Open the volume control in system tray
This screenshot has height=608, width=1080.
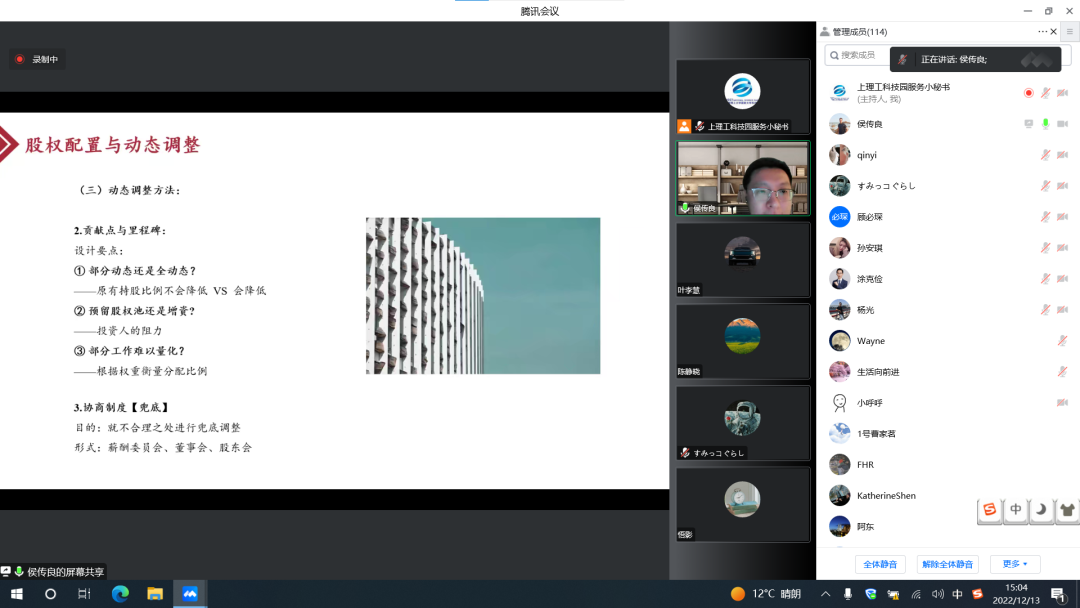(937, 594)
